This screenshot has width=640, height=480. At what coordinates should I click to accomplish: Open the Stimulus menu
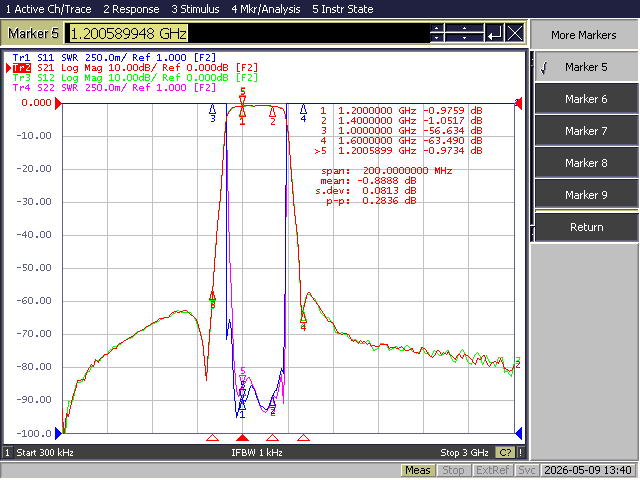click(195, 9)
